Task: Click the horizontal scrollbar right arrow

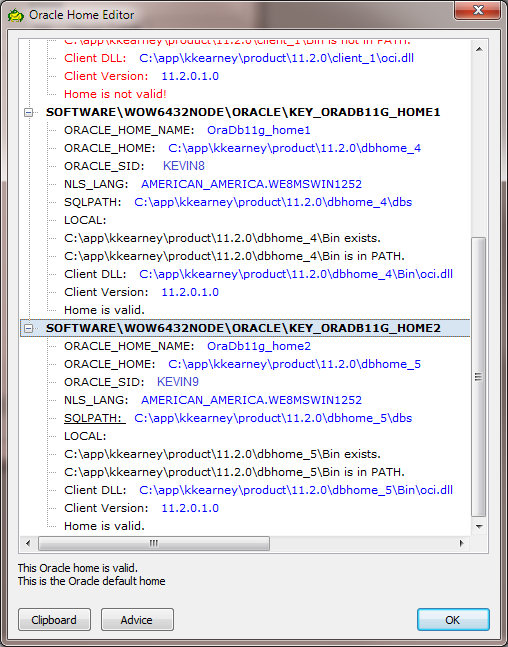Action: [461, 543]
